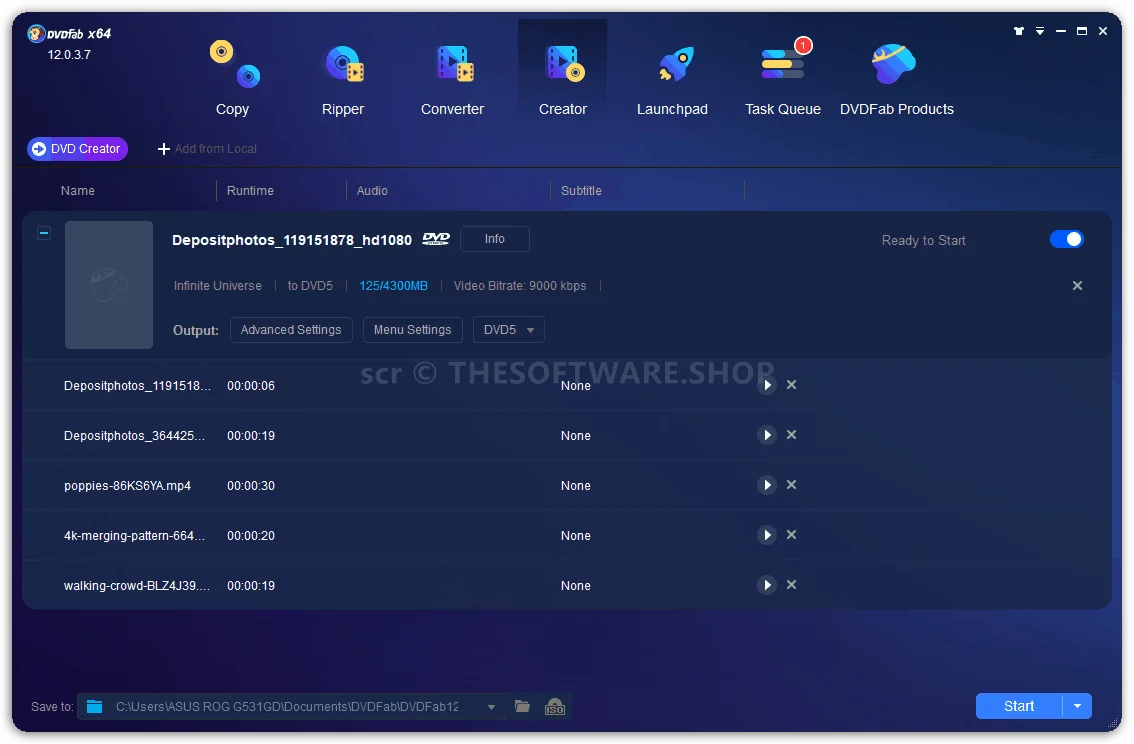1134x744 pixels.
Task: Click Add from Local
Action: [x=208, y=149]
